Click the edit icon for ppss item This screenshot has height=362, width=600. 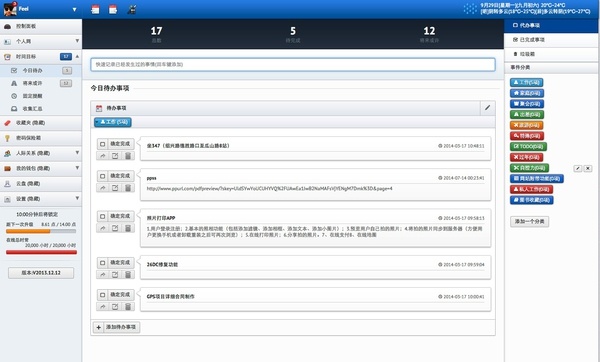[x=115, y=188]
